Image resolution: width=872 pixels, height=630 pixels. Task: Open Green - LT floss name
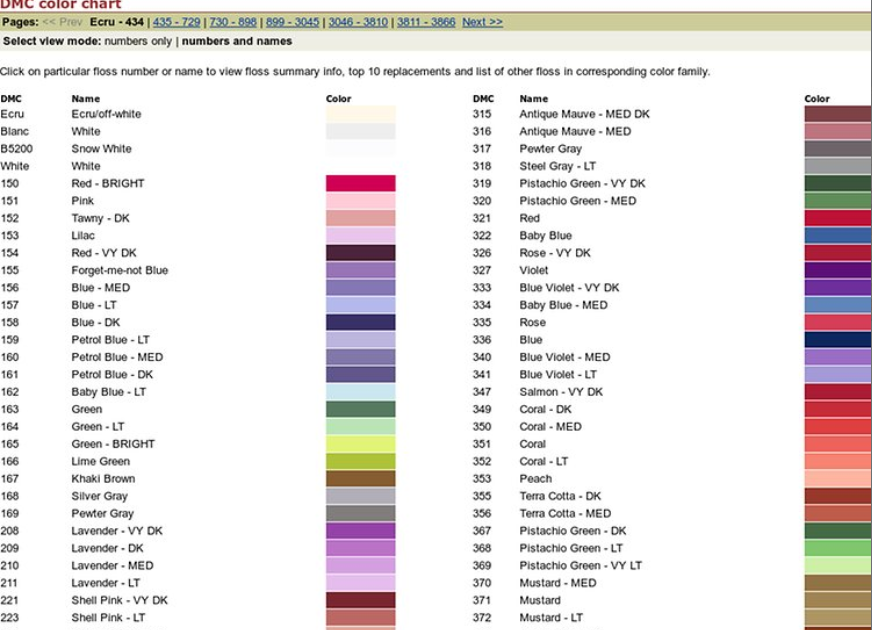click(x=98, y=426)
